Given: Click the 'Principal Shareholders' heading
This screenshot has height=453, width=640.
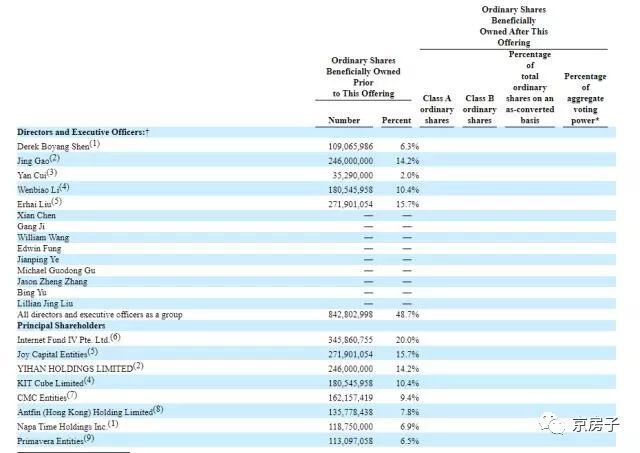Looking at the screenshot, I should point(61,326).
